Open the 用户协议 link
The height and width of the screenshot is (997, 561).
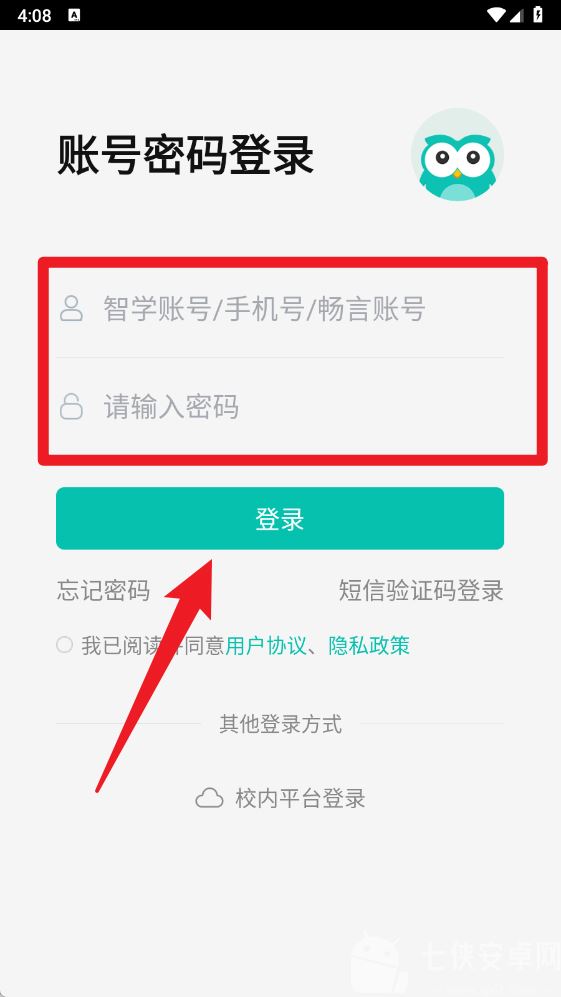point(266,646)
